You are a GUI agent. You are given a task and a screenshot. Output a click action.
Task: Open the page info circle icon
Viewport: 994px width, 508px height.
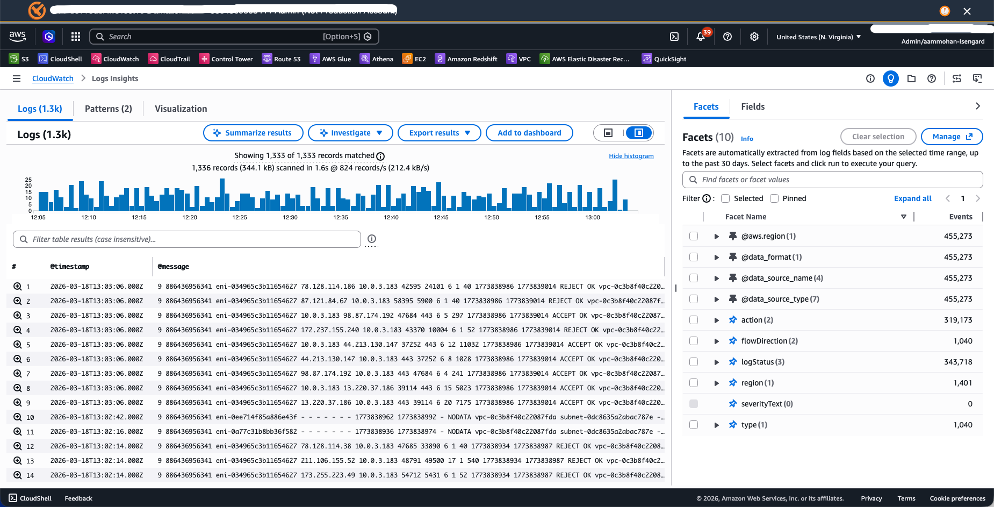870,79
